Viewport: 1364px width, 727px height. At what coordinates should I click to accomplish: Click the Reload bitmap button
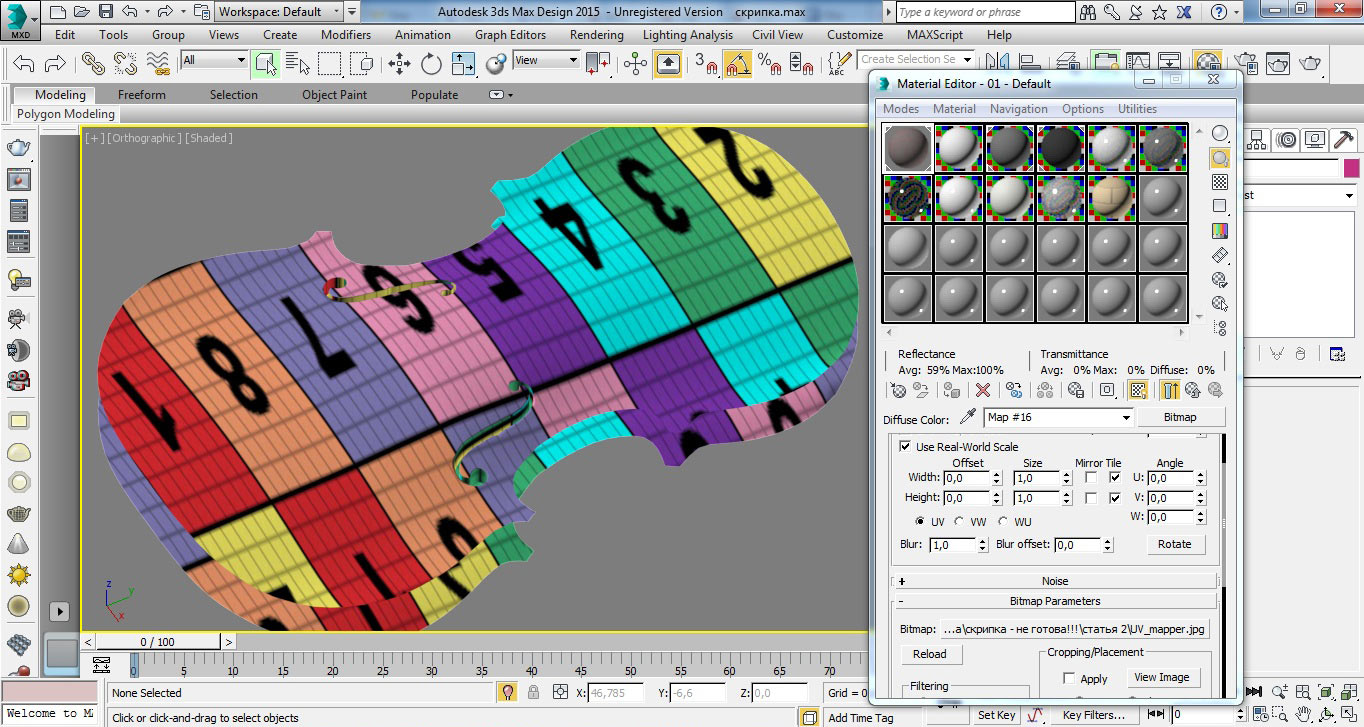[x=929, y=654]
